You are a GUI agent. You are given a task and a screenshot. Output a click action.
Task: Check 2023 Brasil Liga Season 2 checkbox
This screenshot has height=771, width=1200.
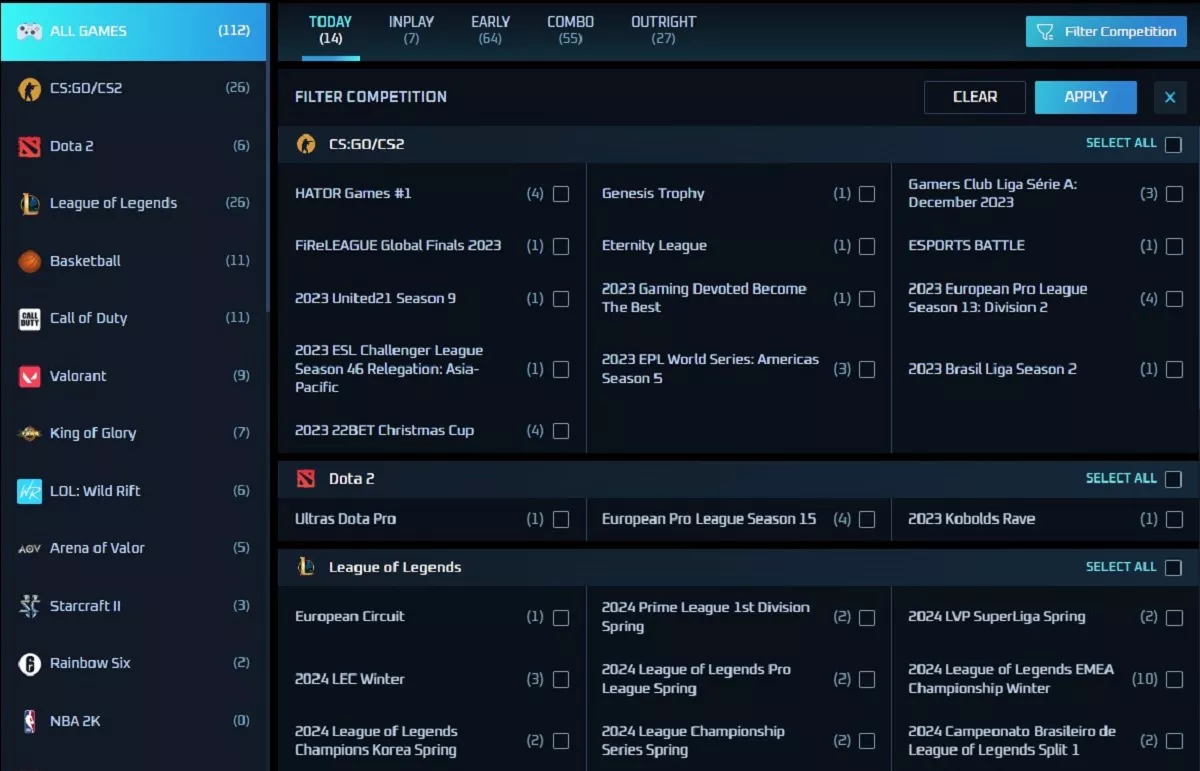pos(1174,369)
